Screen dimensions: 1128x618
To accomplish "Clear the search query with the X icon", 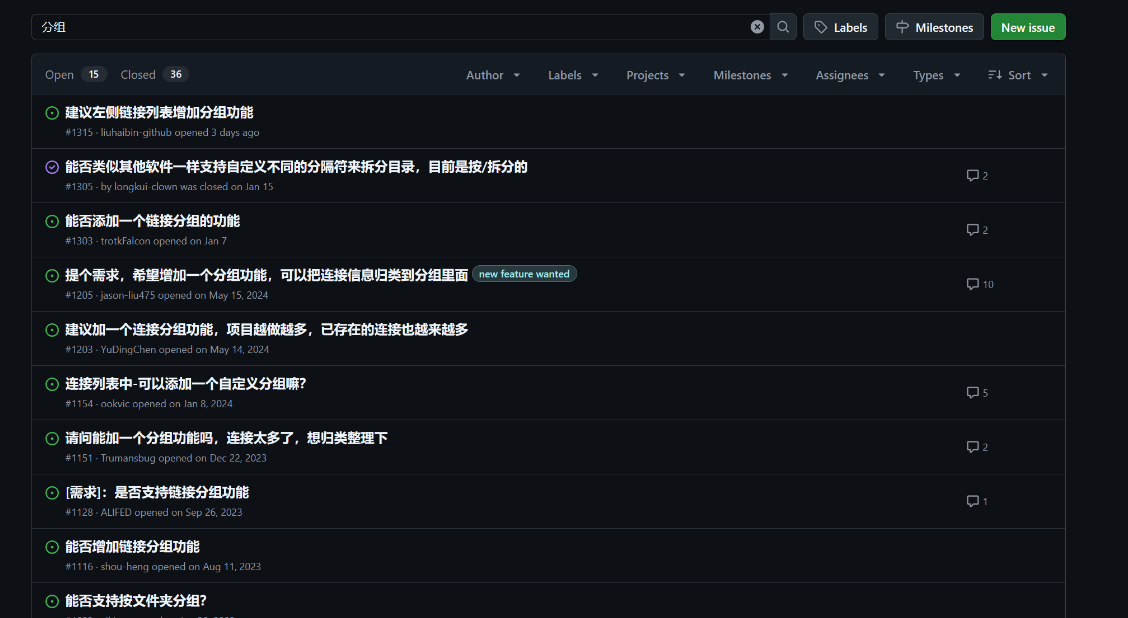I will point(757,27).
